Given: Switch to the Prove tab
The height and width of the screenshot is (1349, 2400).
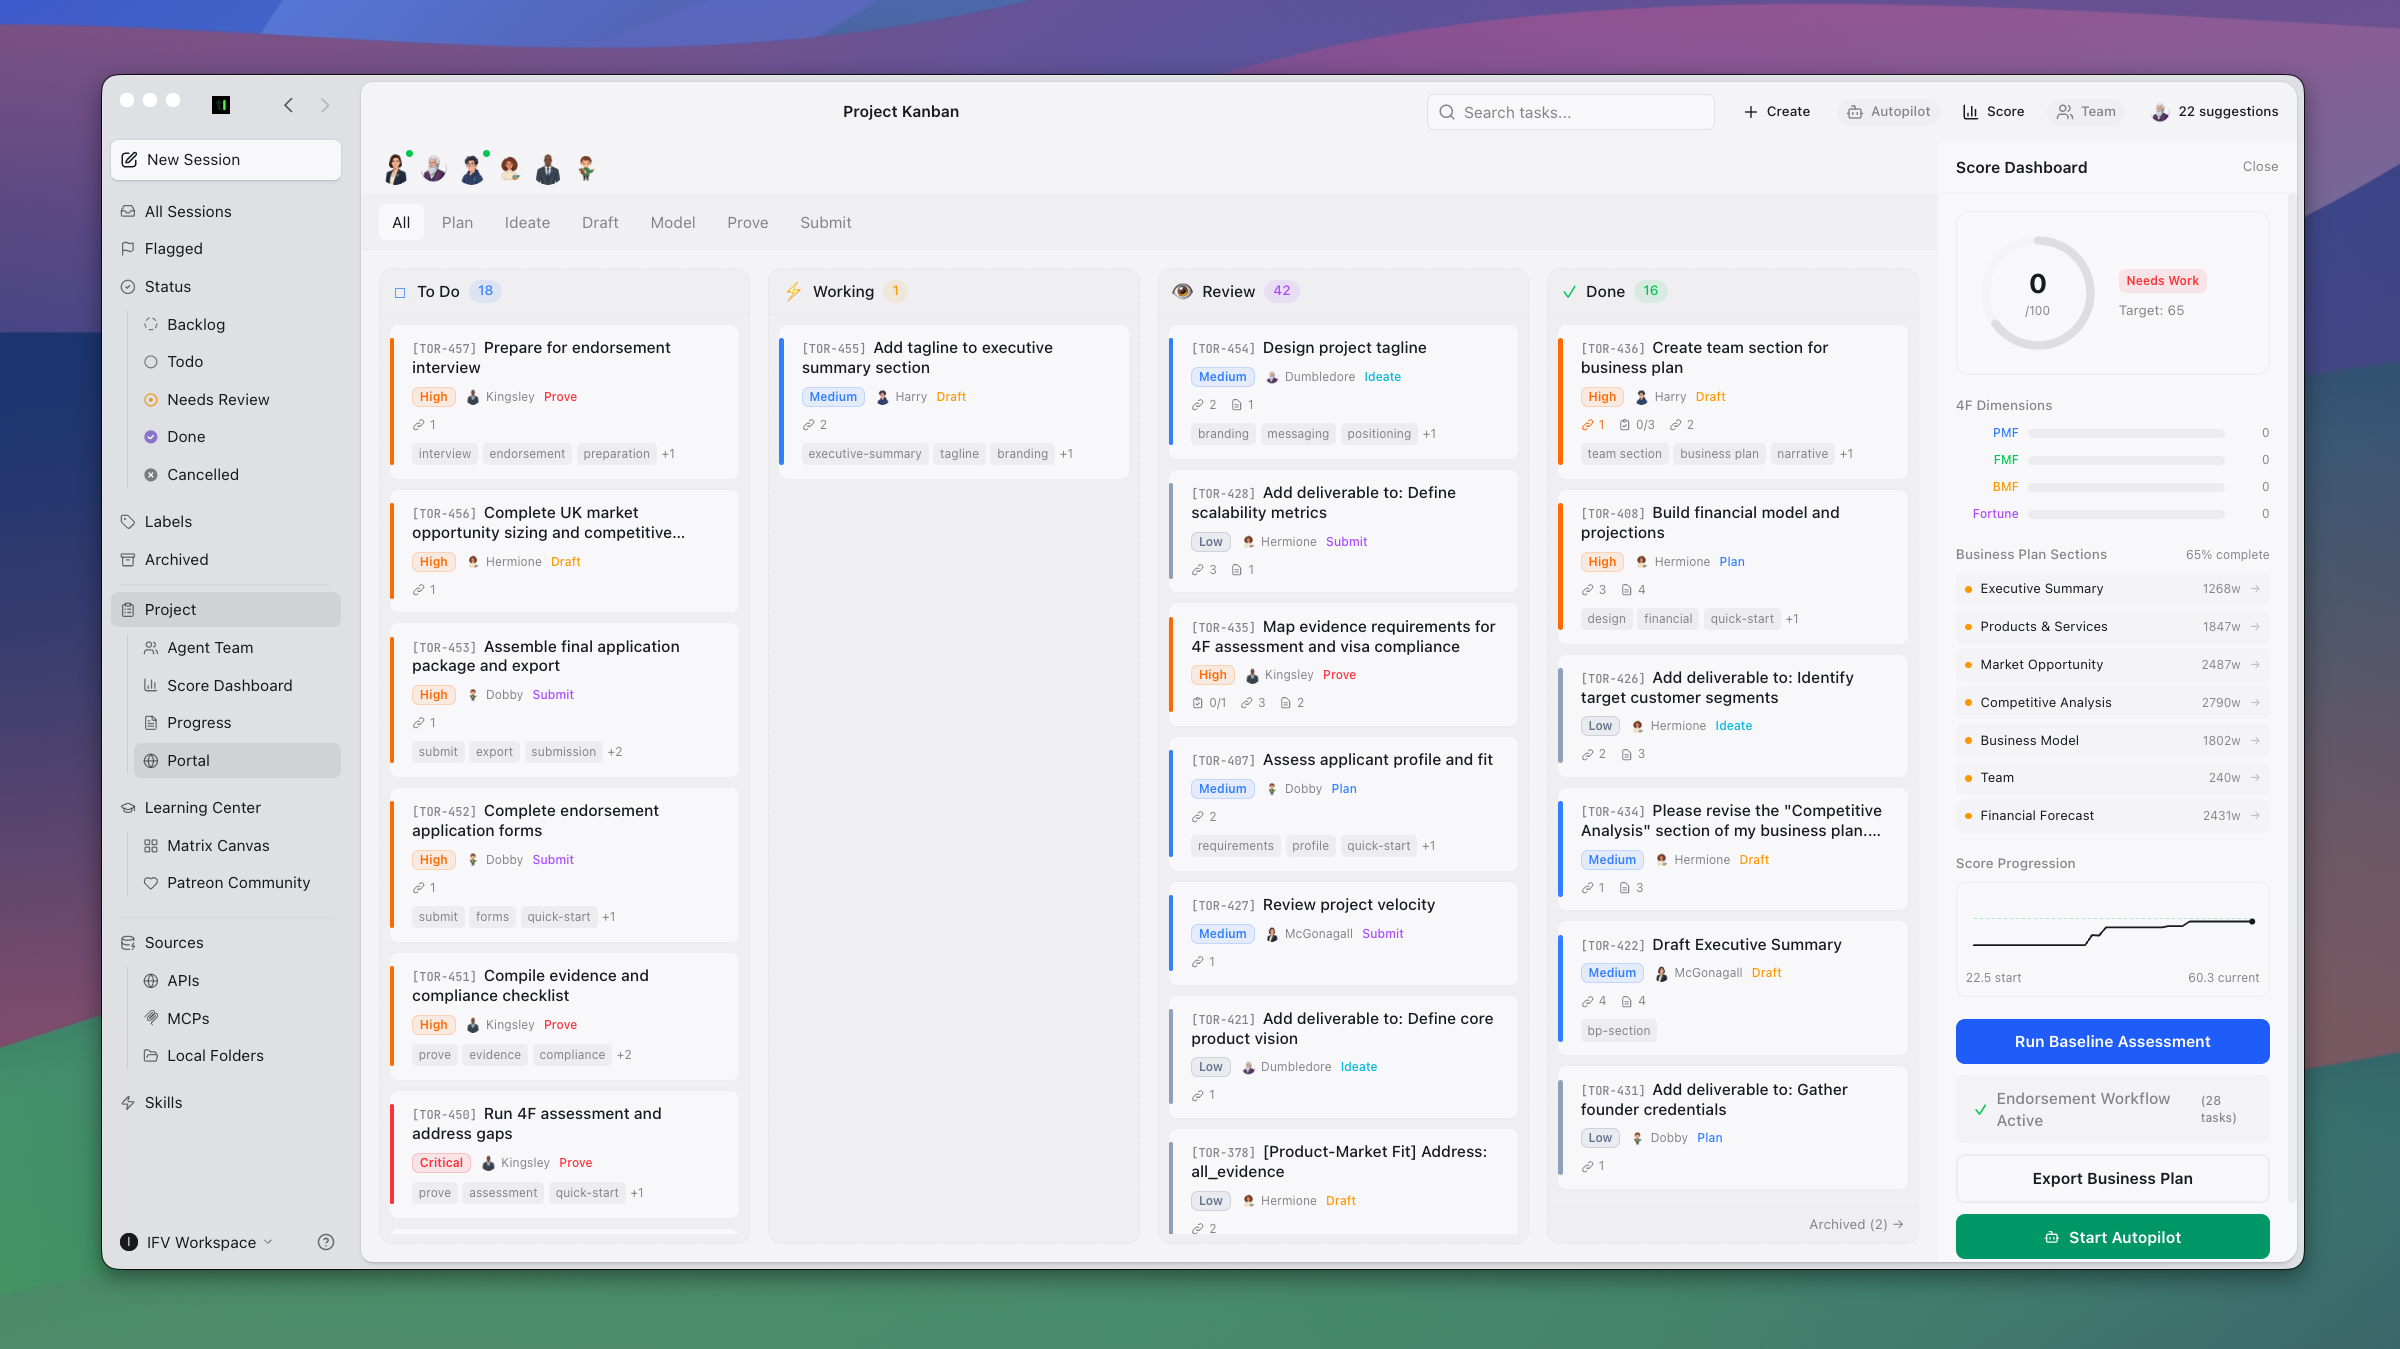Looking at the screenshot, I should (x=747, y=223).
